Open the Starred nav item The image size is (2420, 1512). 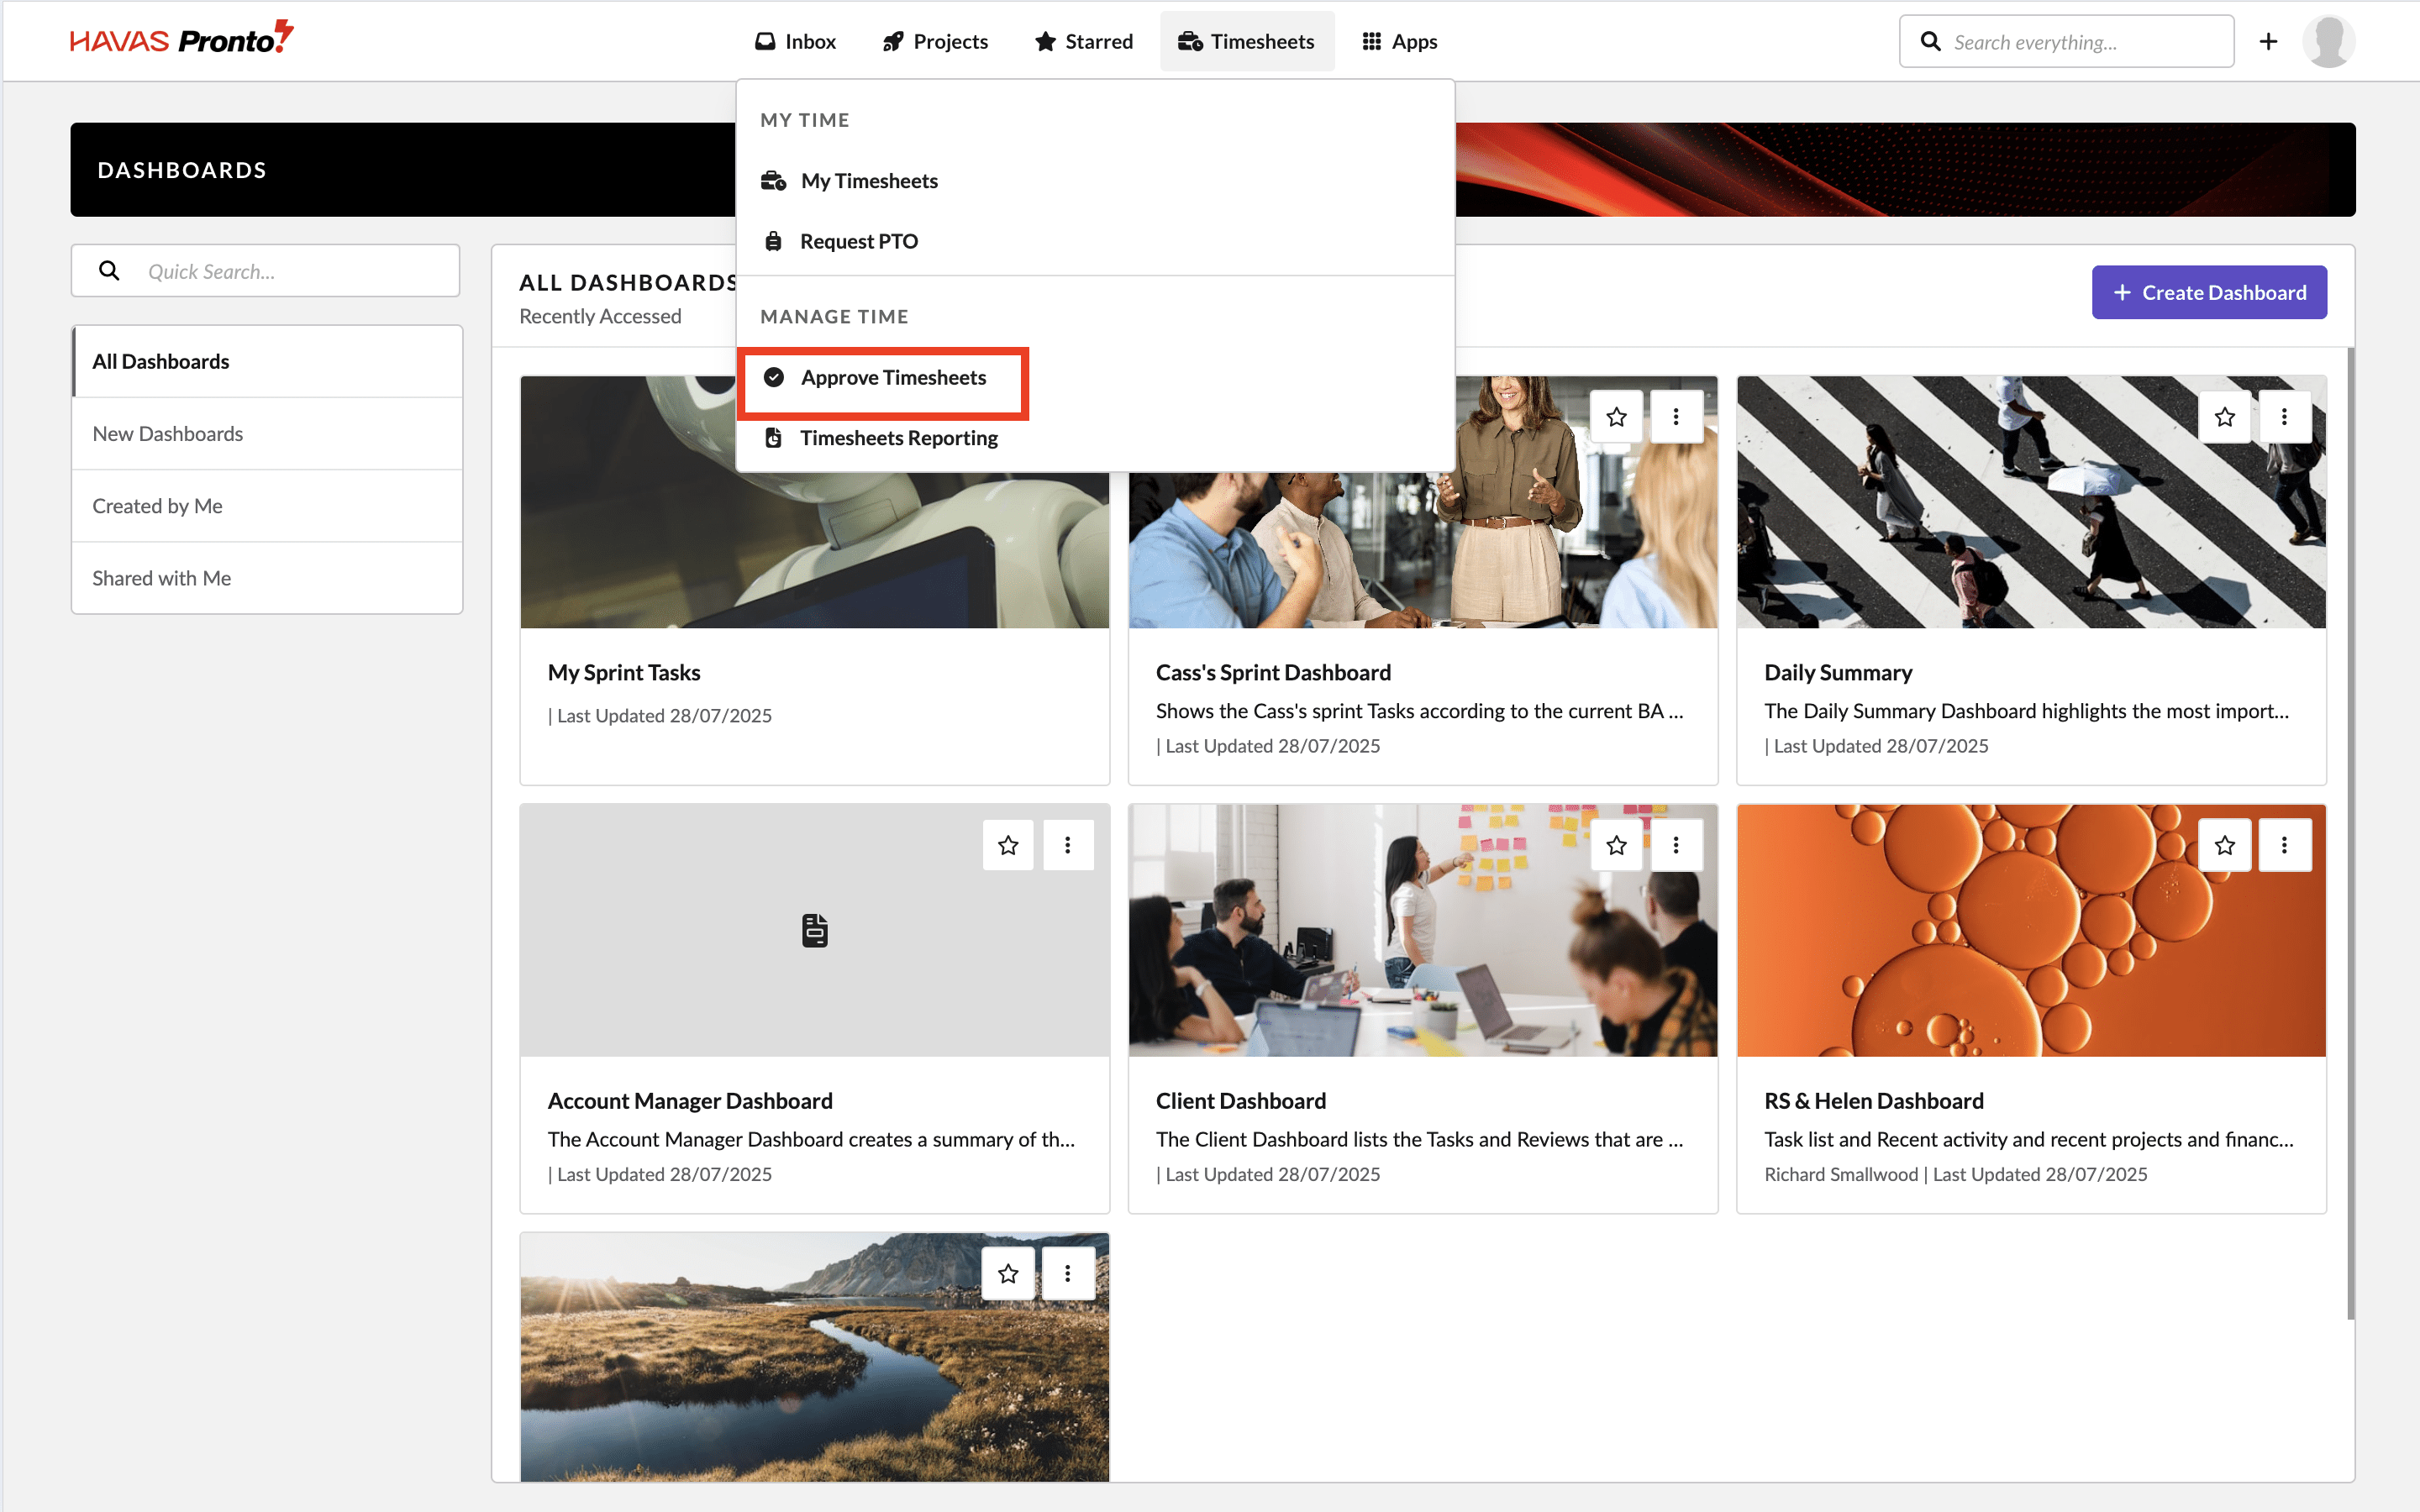coord(1084,41)
